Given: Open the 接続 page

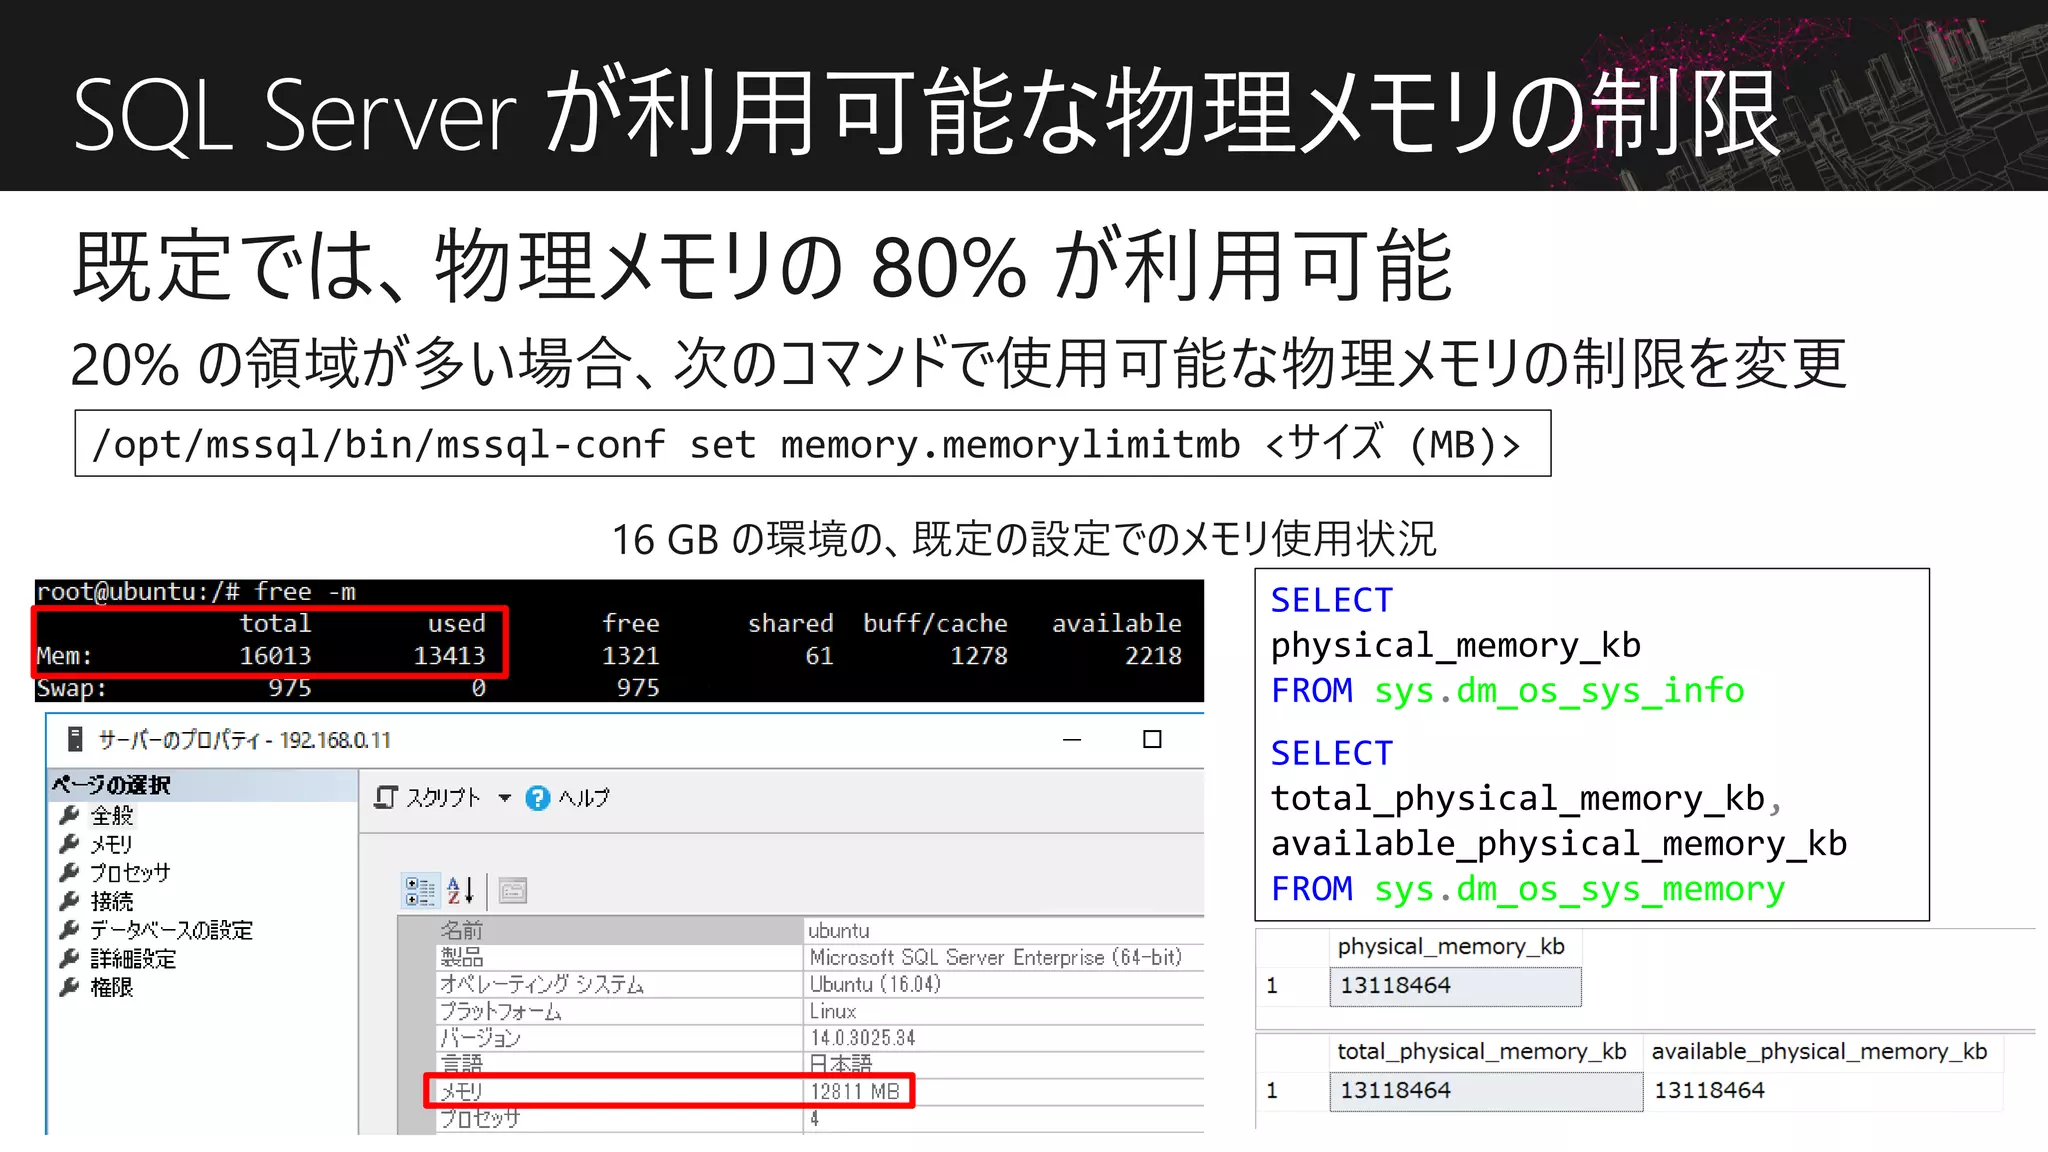Looking at the screenshot, I should (112, 901).
